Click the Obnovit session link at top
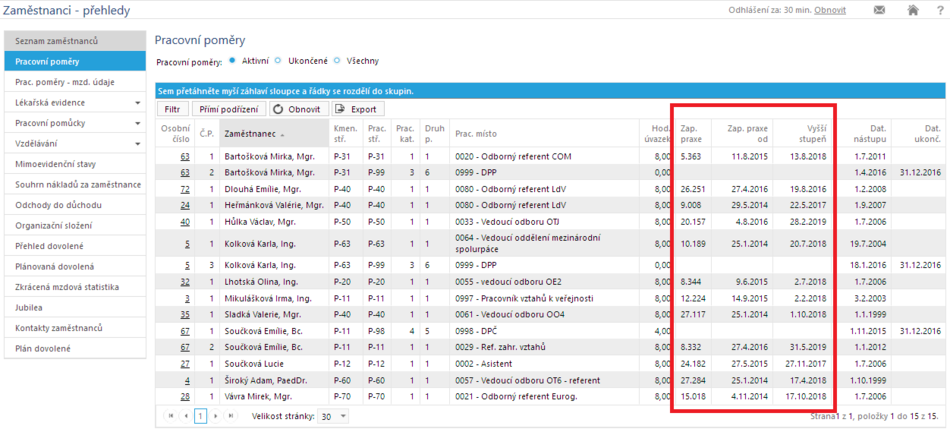The width and height of the screenshot is (950, 432). 830,10
